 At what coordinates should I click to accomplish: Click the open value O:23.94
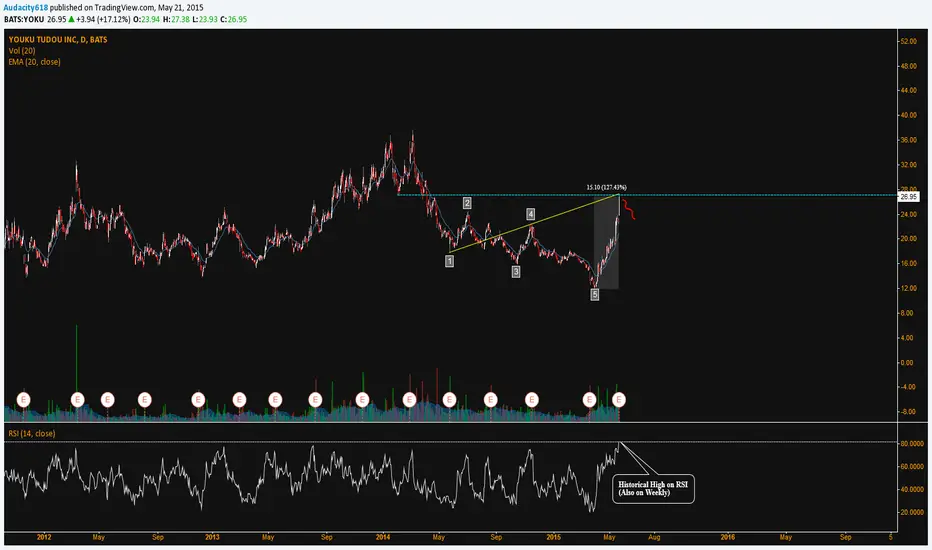click(146, 20)
